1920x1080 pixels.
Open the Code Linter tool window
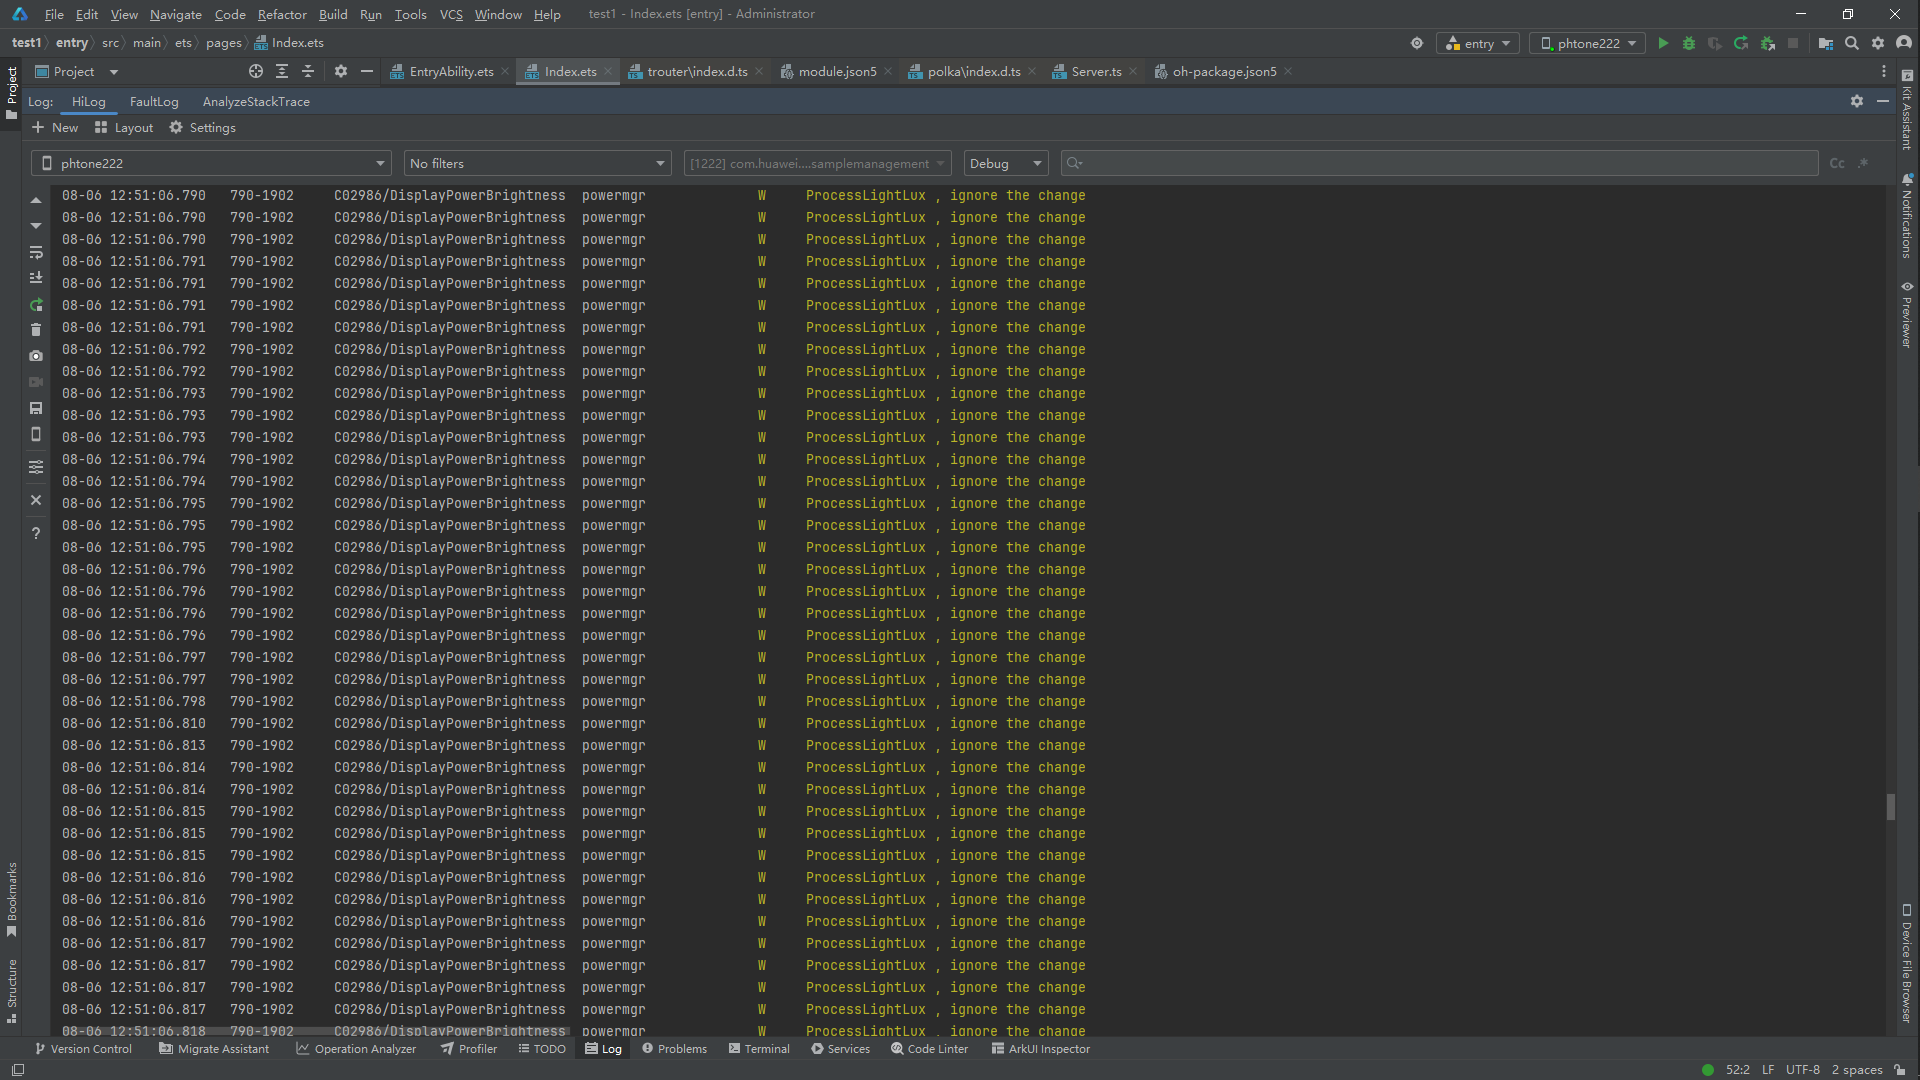point(929,1049)
